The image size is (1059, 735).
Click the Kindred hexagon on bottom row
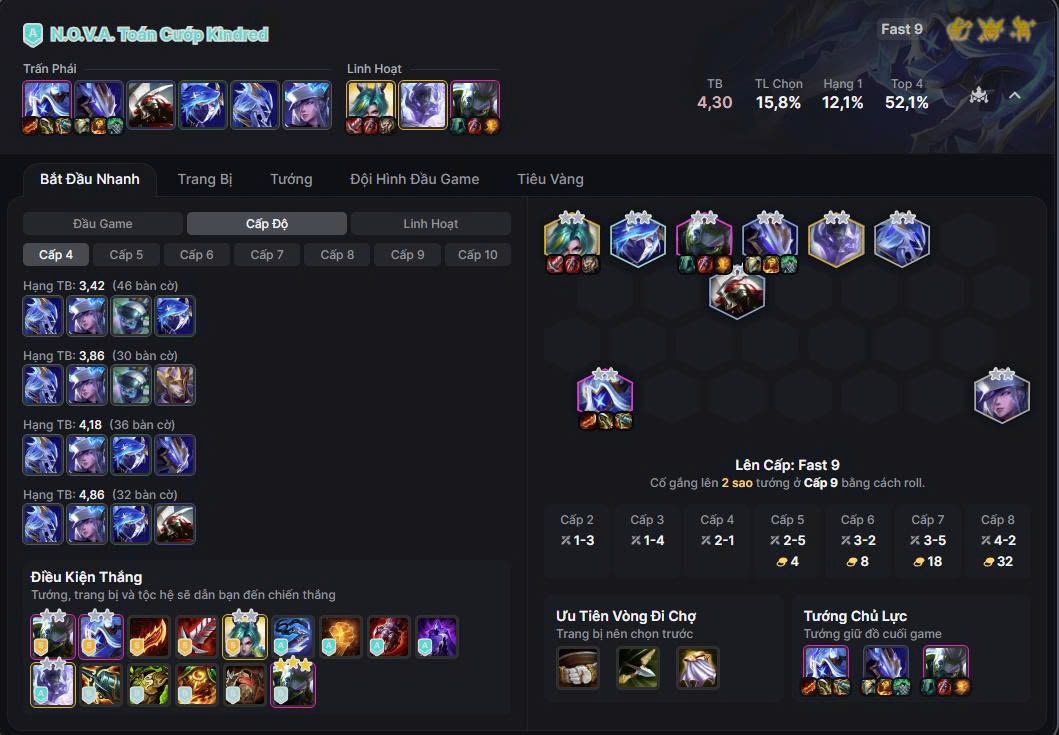click(605, 395)
